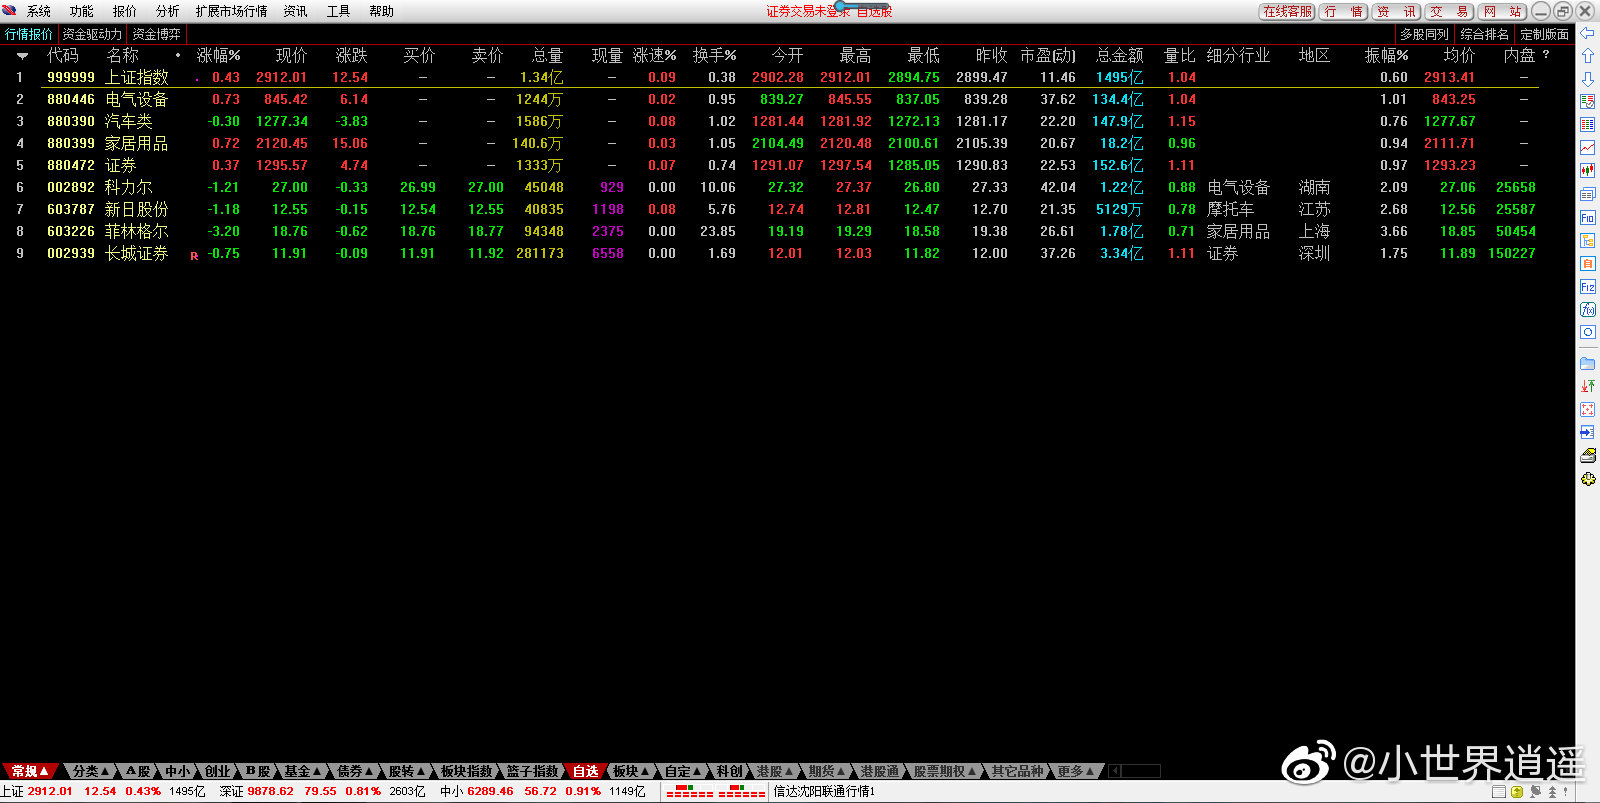This screenshot has height=803, width=1600.
Task: Click the 交易 button at top right
Action: (x=1449, y=11)
